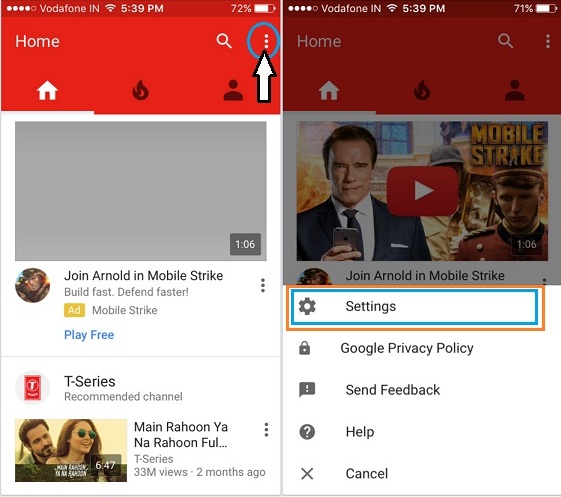Click the question mark help icon

coord(307,432)
